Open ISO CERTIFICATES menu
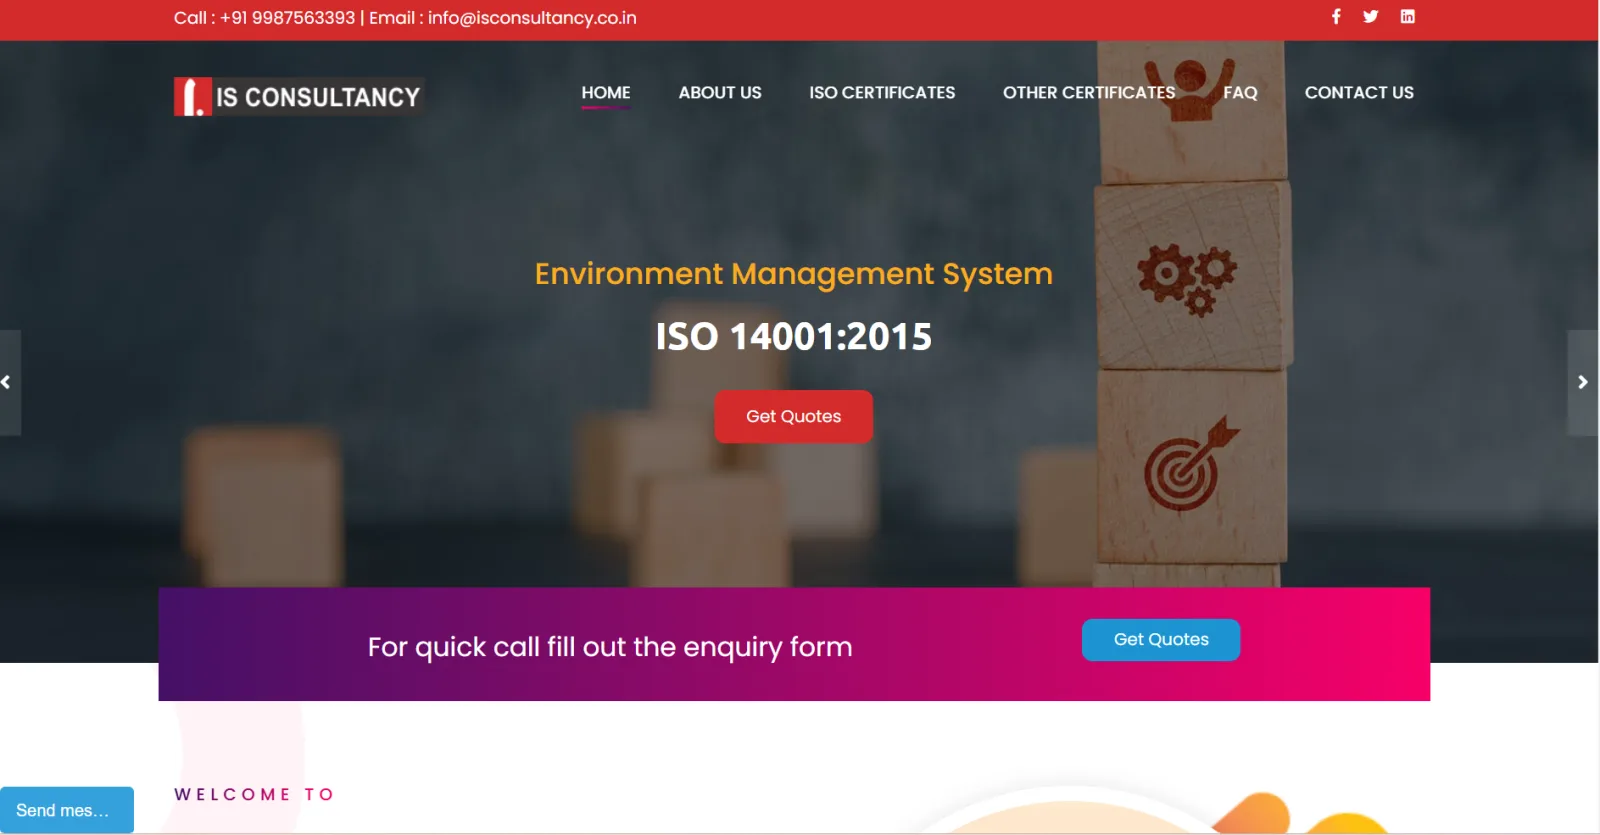 pos(882,93)
